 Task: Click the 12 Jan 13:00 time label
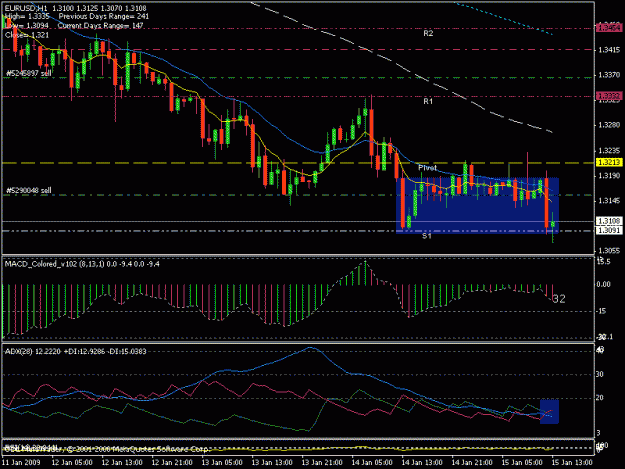(x=122, y=462)
